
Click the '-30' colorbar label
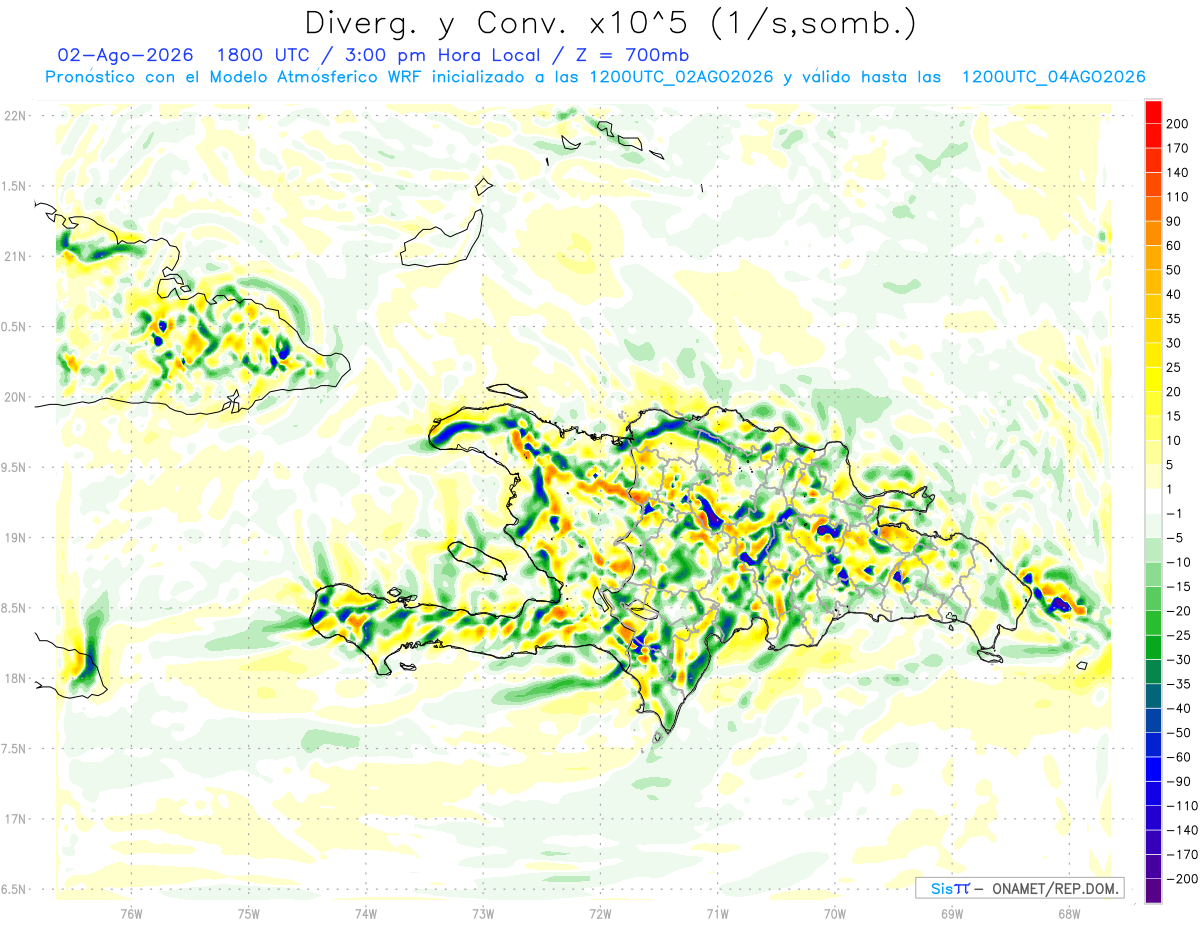1179,659
